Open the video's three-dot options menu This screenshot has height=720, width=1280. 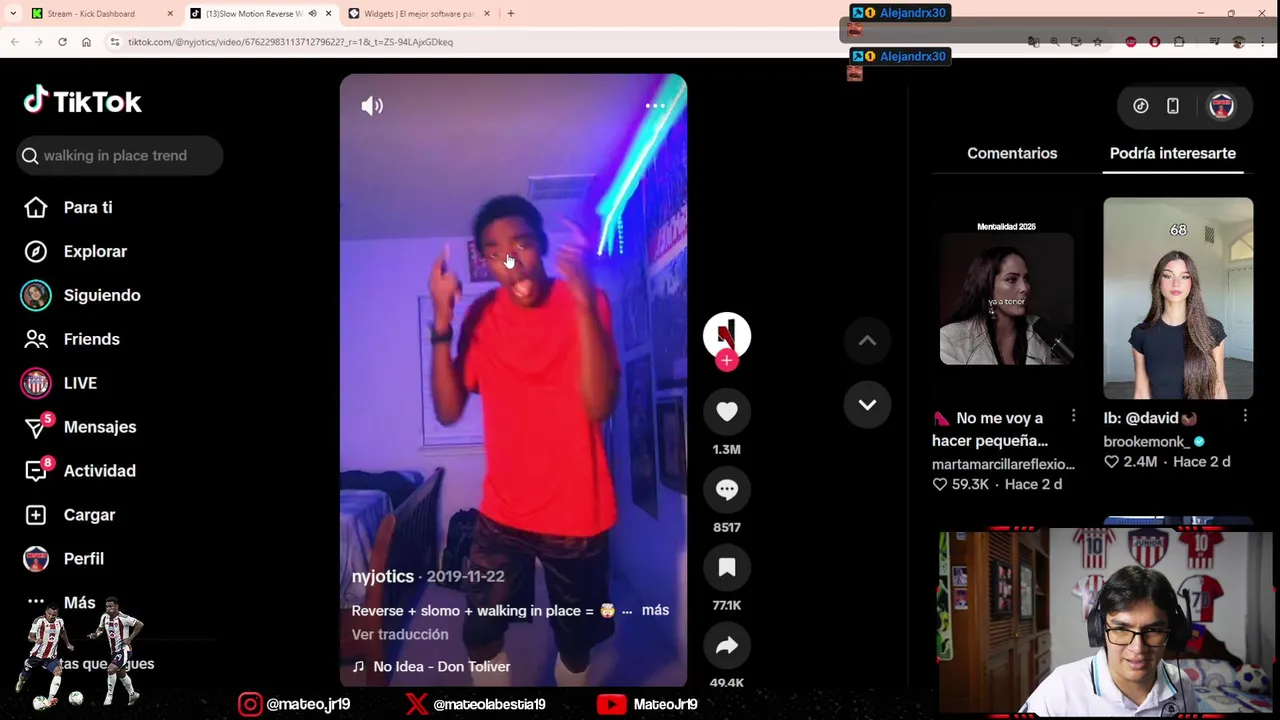(655, 105)
